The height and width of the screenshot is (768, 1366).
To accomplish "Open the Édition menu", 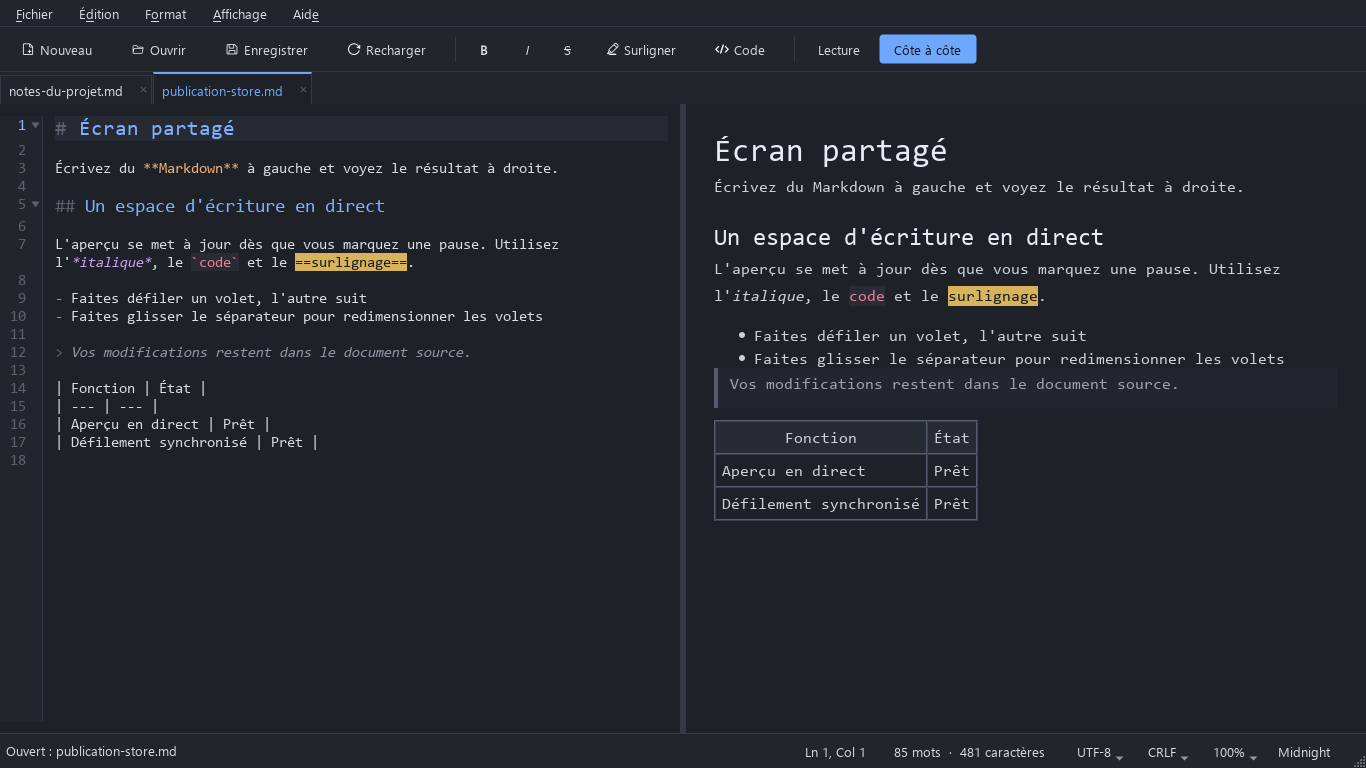I will coord(99,14).
